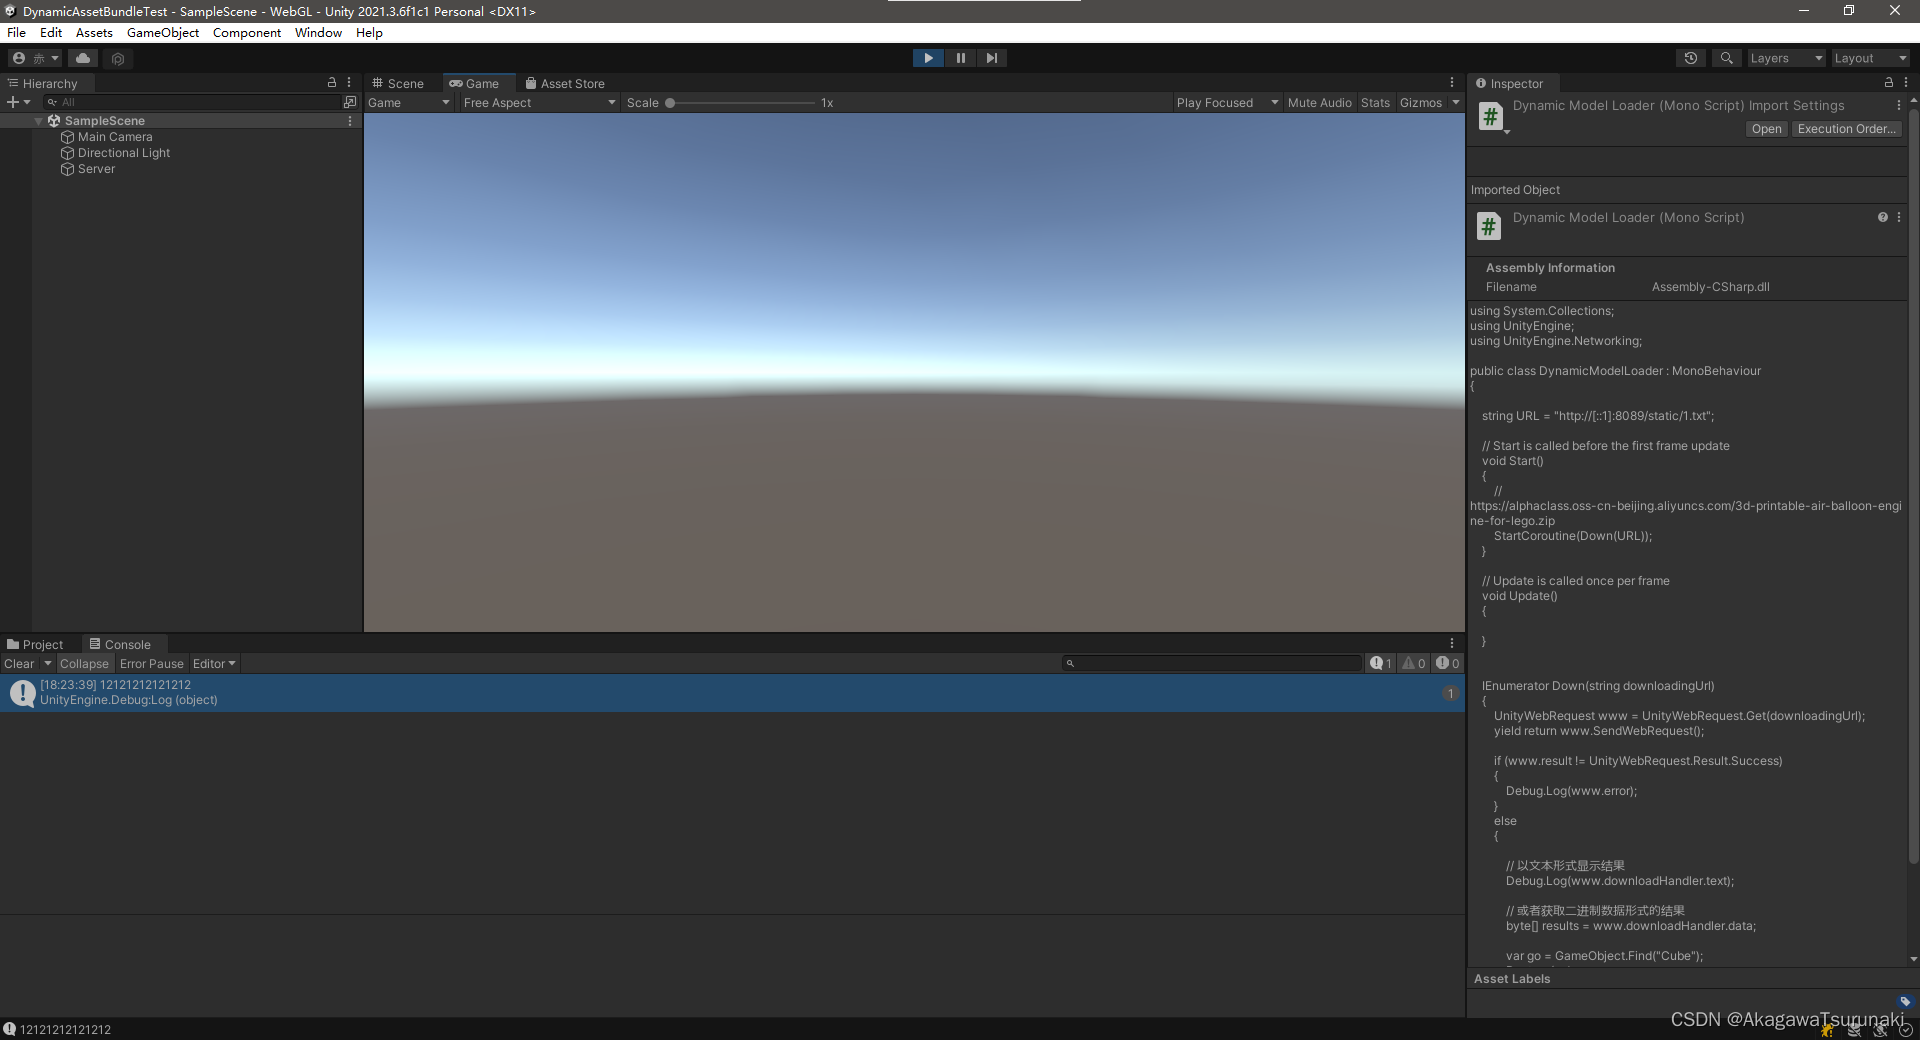This screenshot has width=1920, height=1040.
Task: Select the Directional Light in the Hierarchy
Action: [x=123, y=152]
